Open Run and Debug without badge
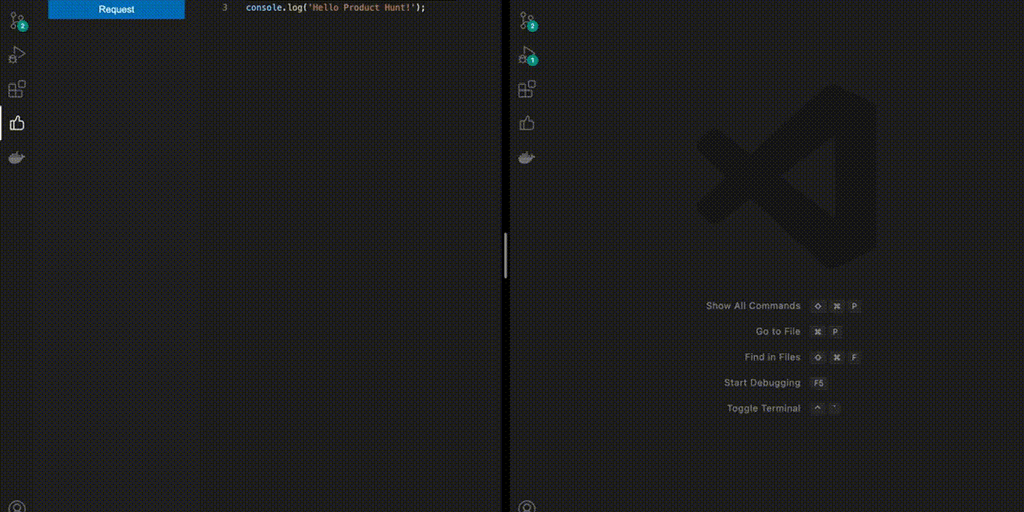Screen dimensions: 1024x512 coord(17,55)
